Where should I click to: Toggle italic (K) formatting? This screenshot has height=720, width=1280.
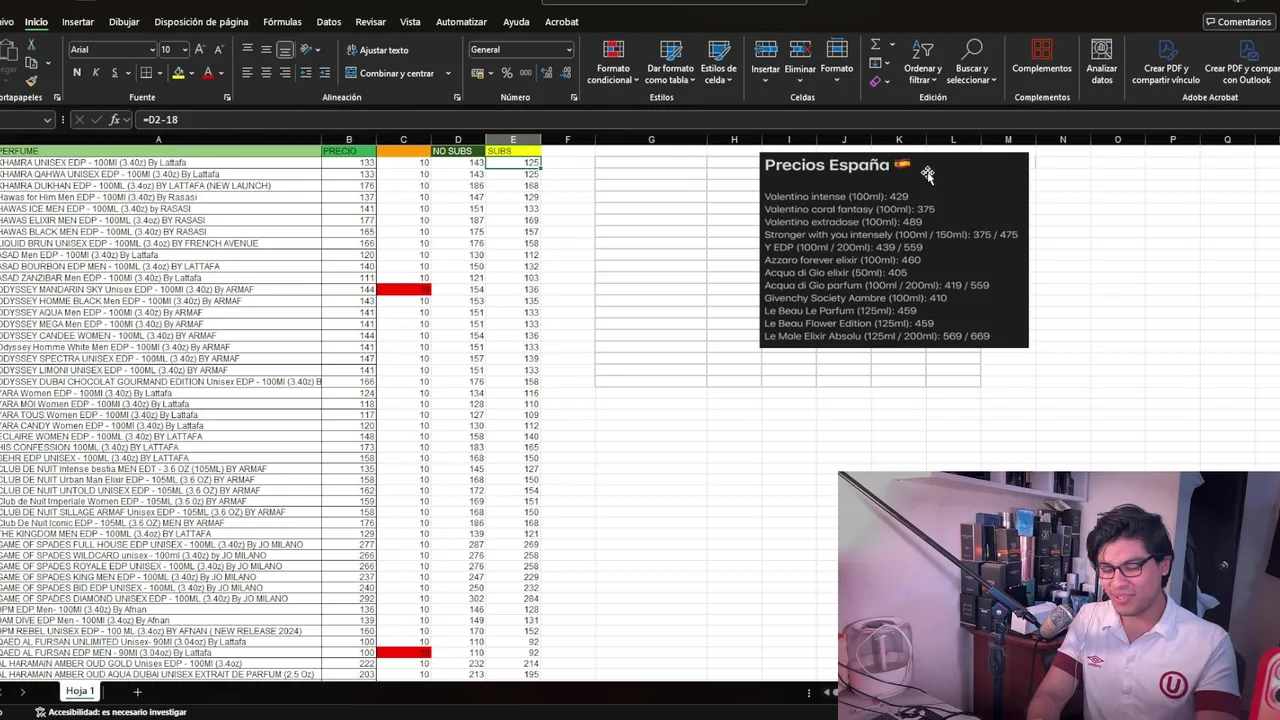point(96,73)
